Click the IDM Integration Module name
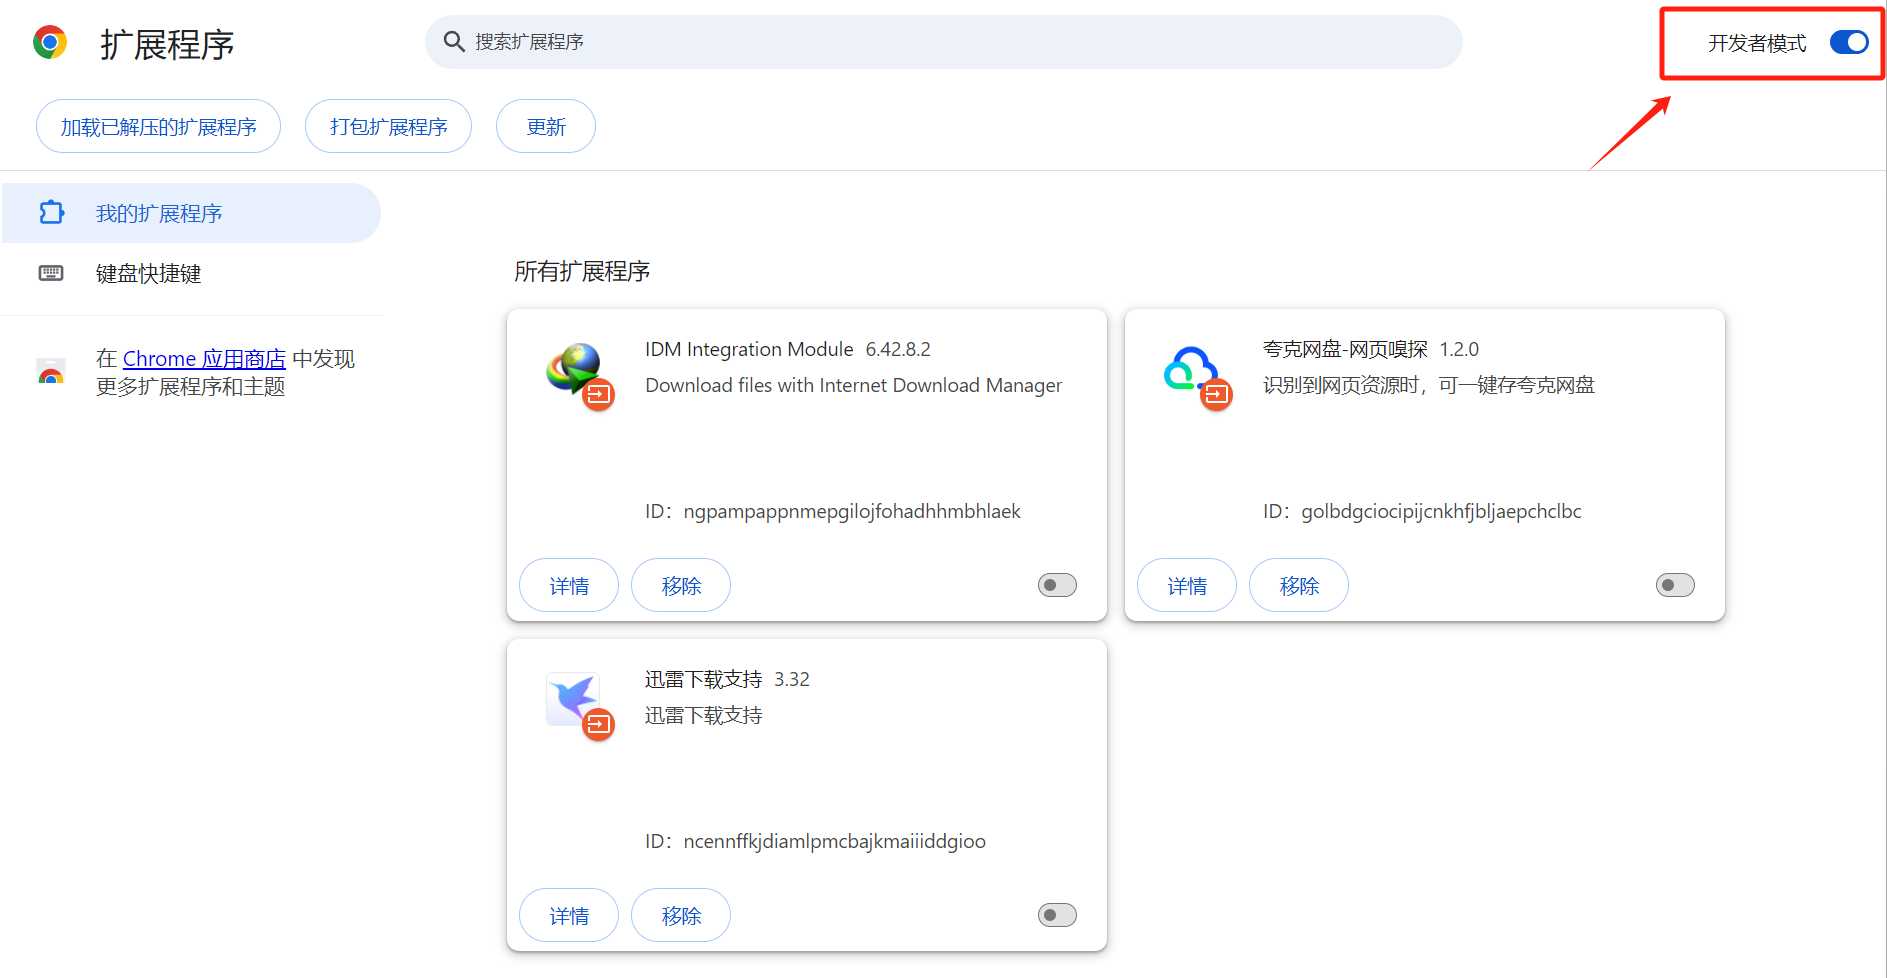The image size is (1887, 978). point(749,349)
